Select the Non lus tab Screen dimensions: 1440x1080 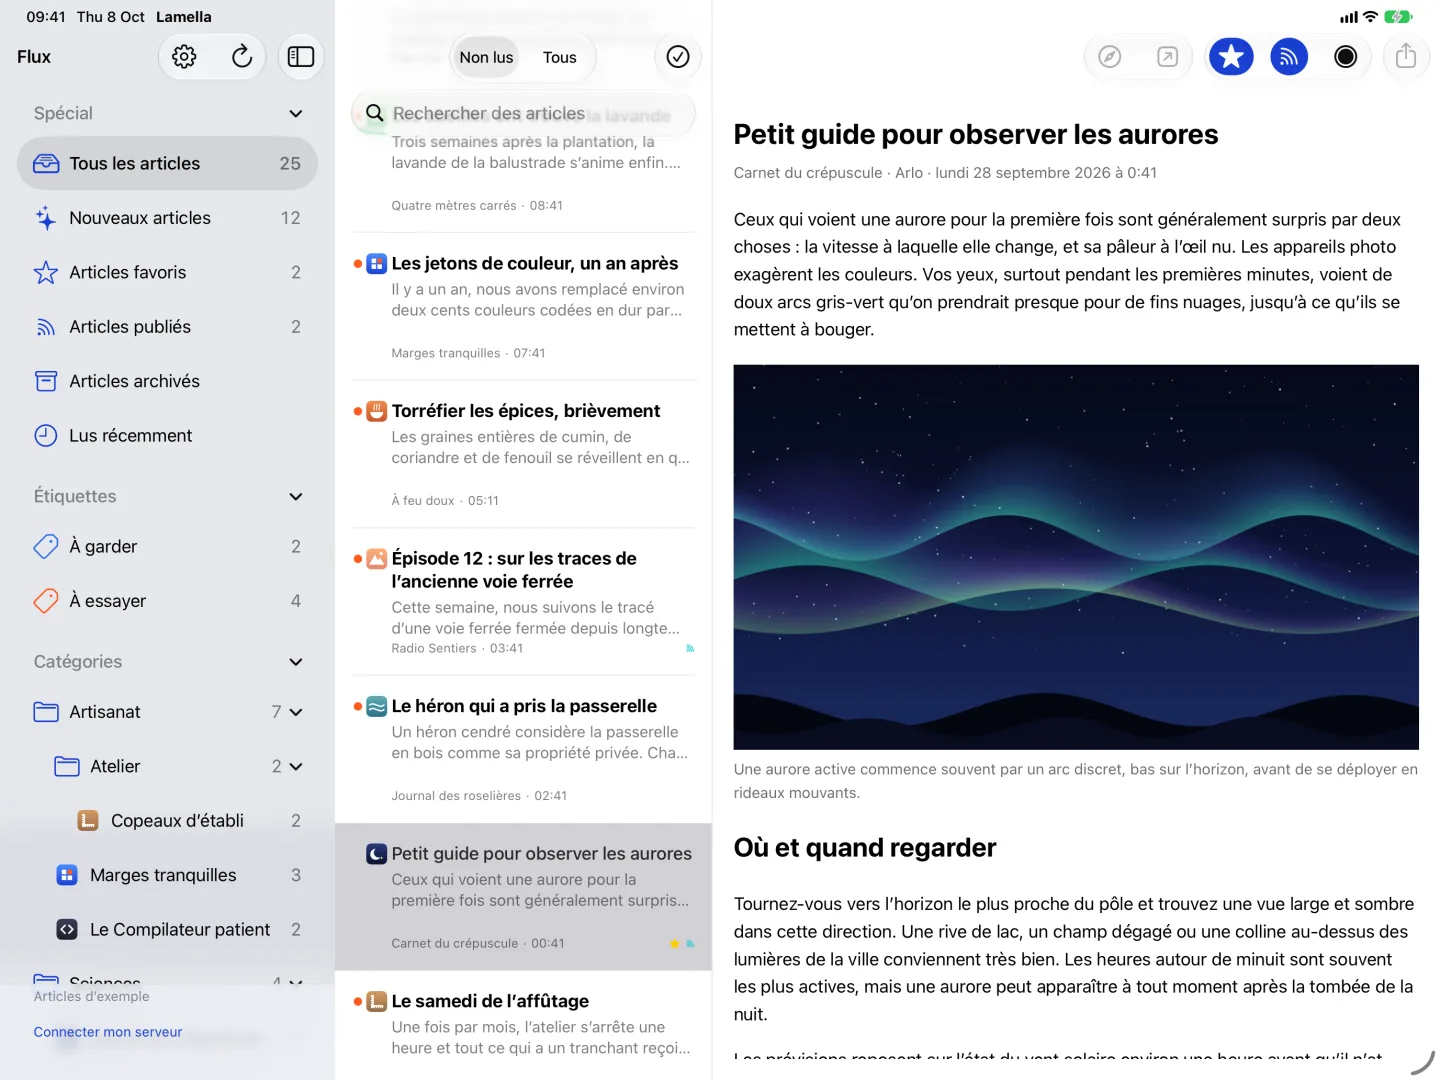[x=486, y=57]
